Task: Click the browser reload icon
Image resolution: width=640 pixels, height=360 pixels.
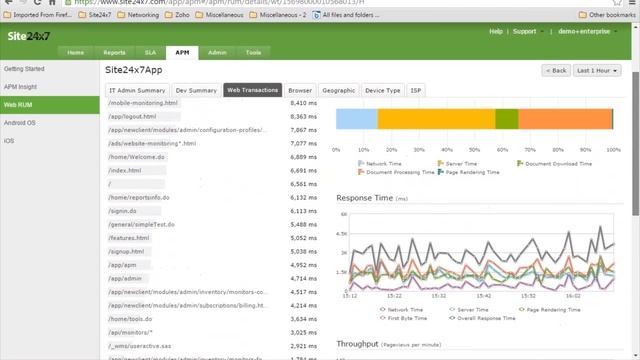Action: (37, 2)
